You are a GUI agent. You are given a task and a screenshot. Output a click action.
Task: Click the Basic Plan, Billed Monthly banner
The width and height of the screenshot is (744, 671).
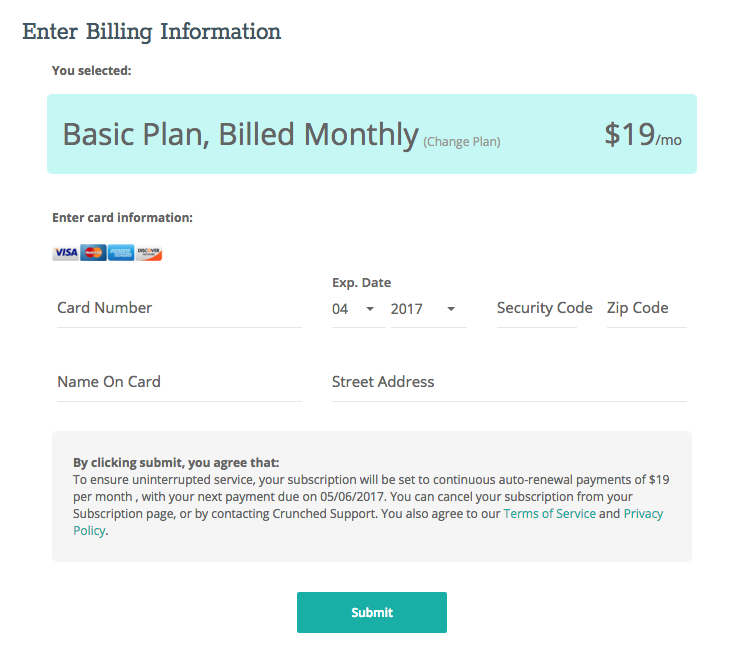tap(372, 134)
